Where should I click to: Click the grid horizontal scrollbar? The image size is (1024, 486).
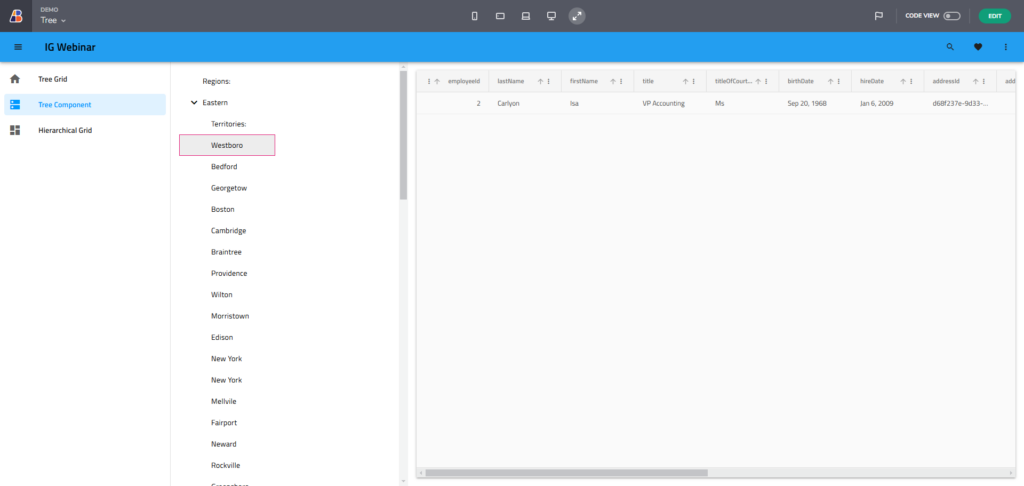coord(565,472)
